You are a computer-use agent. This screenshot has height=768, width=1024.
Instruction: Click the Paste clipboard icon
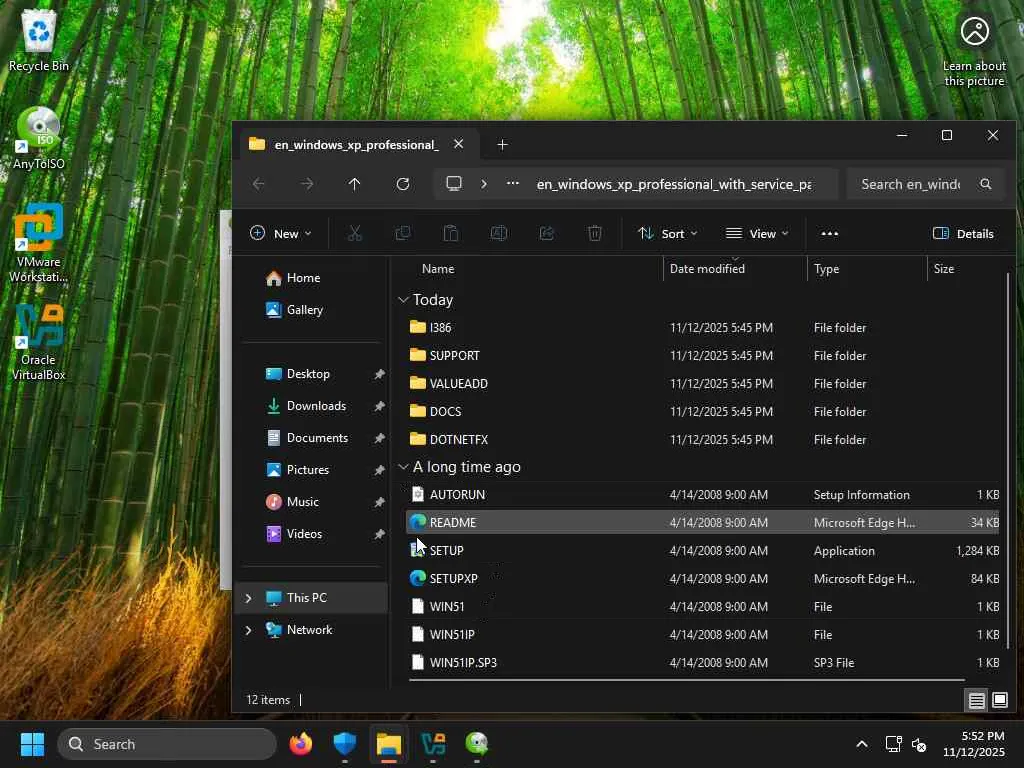click(451, 233)
